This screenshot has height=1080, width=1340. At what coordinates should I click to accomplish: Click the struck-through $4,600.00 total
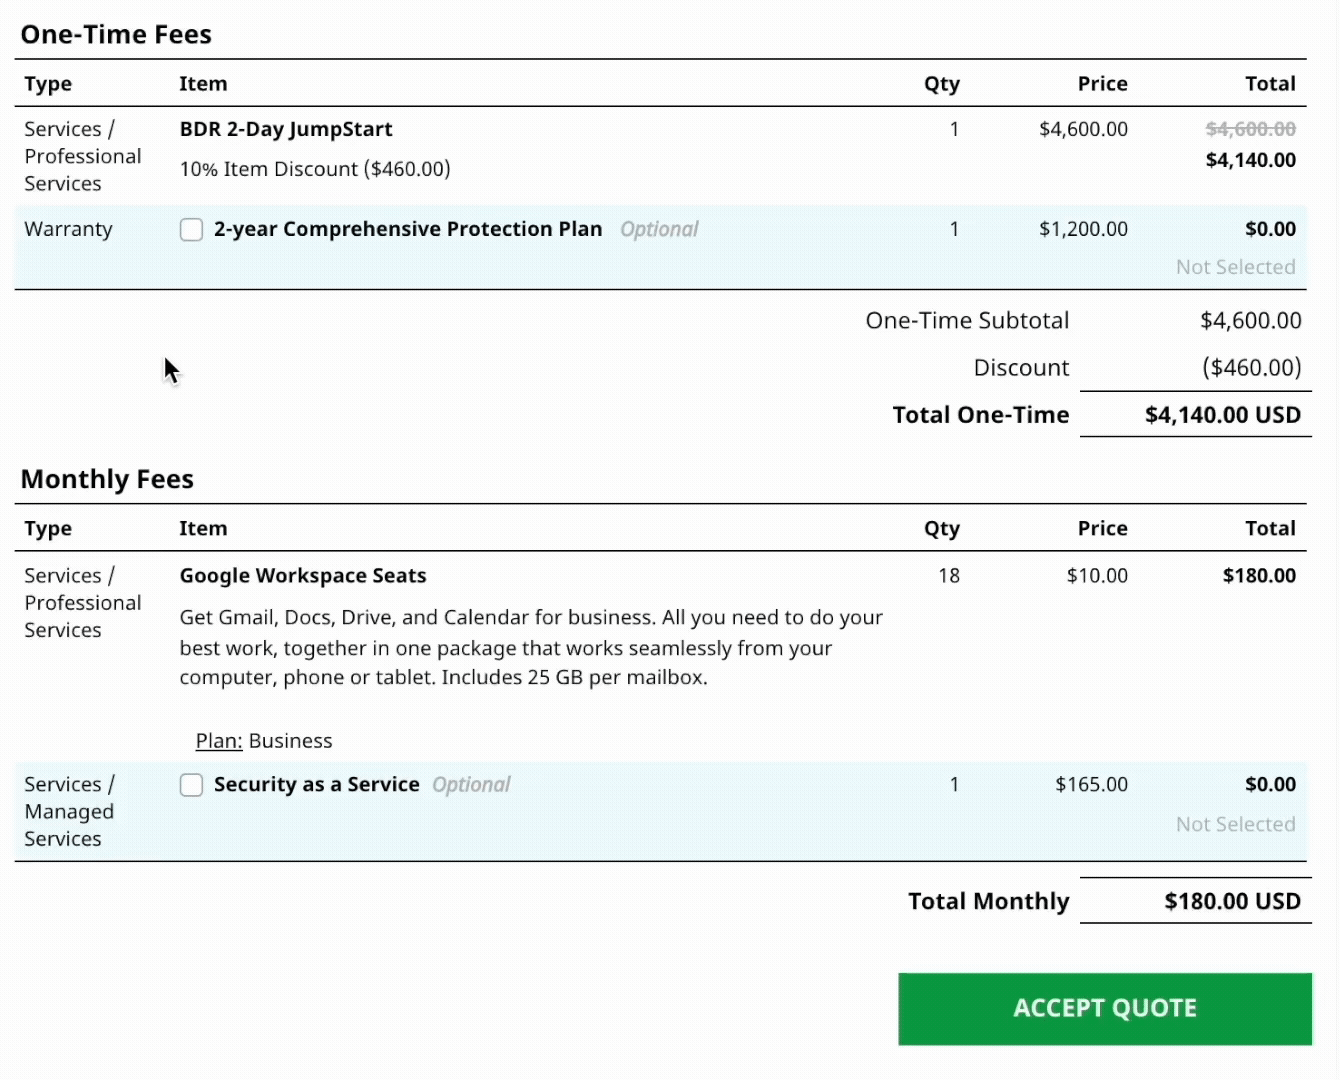(1250, 129)
